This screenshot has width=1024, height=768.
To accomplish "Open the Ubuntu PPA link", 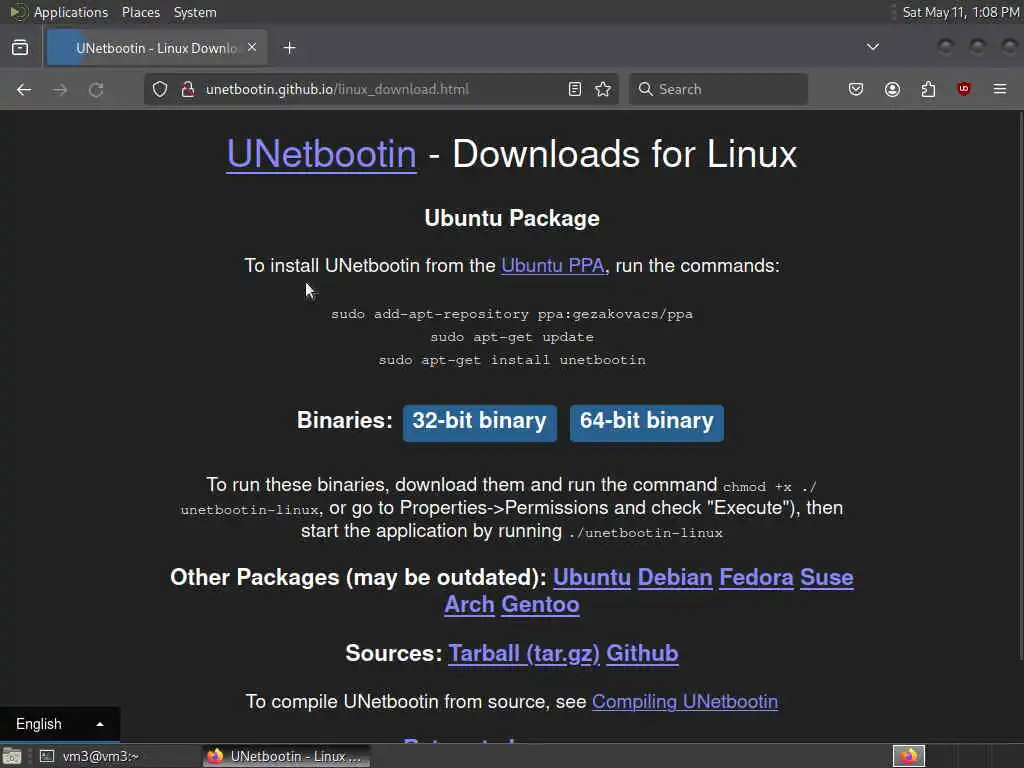I will (x=552, y=266).
